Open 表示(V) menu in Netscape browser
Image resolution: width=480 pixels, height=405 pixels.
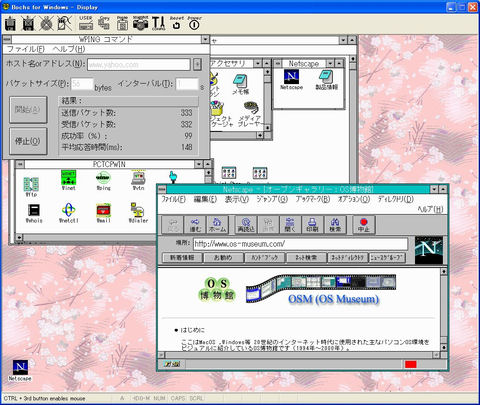pos(236,199)
